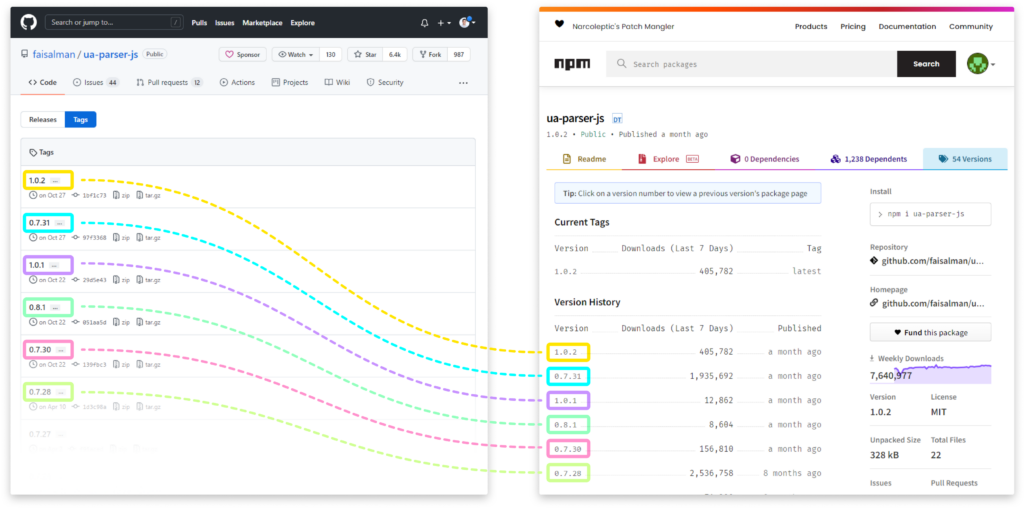Open the GitHub logo home link

click(x=29, y=23)
